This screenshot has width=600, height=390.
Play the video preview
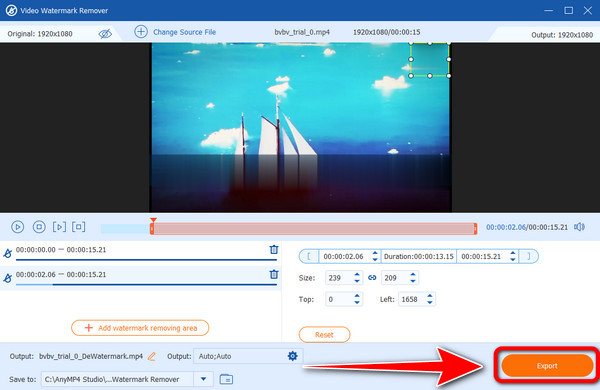coord(18,227)
